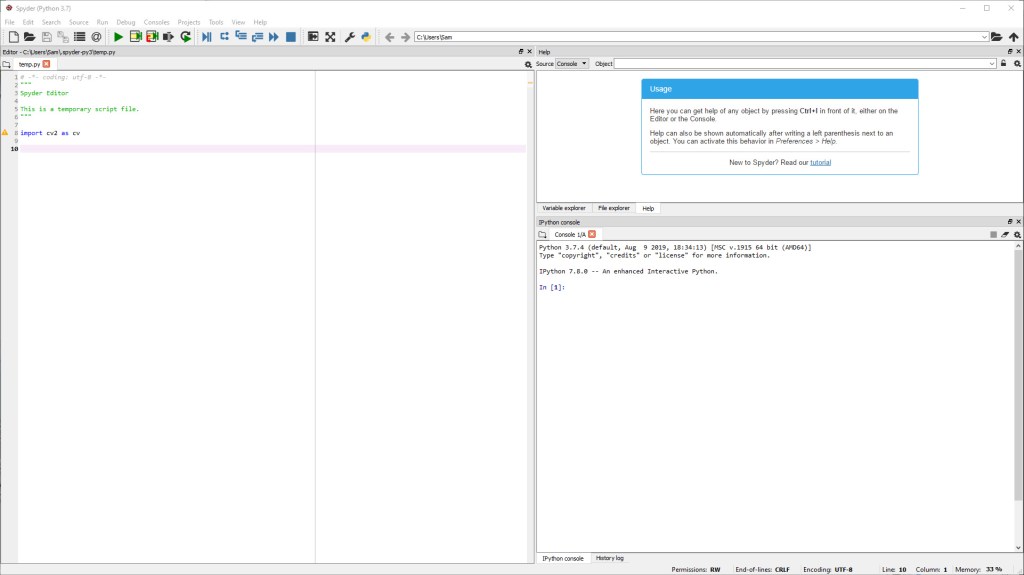The image size is (1024, 575).
Task: Browse for a working directory folder icon
Action: (997, 37)
